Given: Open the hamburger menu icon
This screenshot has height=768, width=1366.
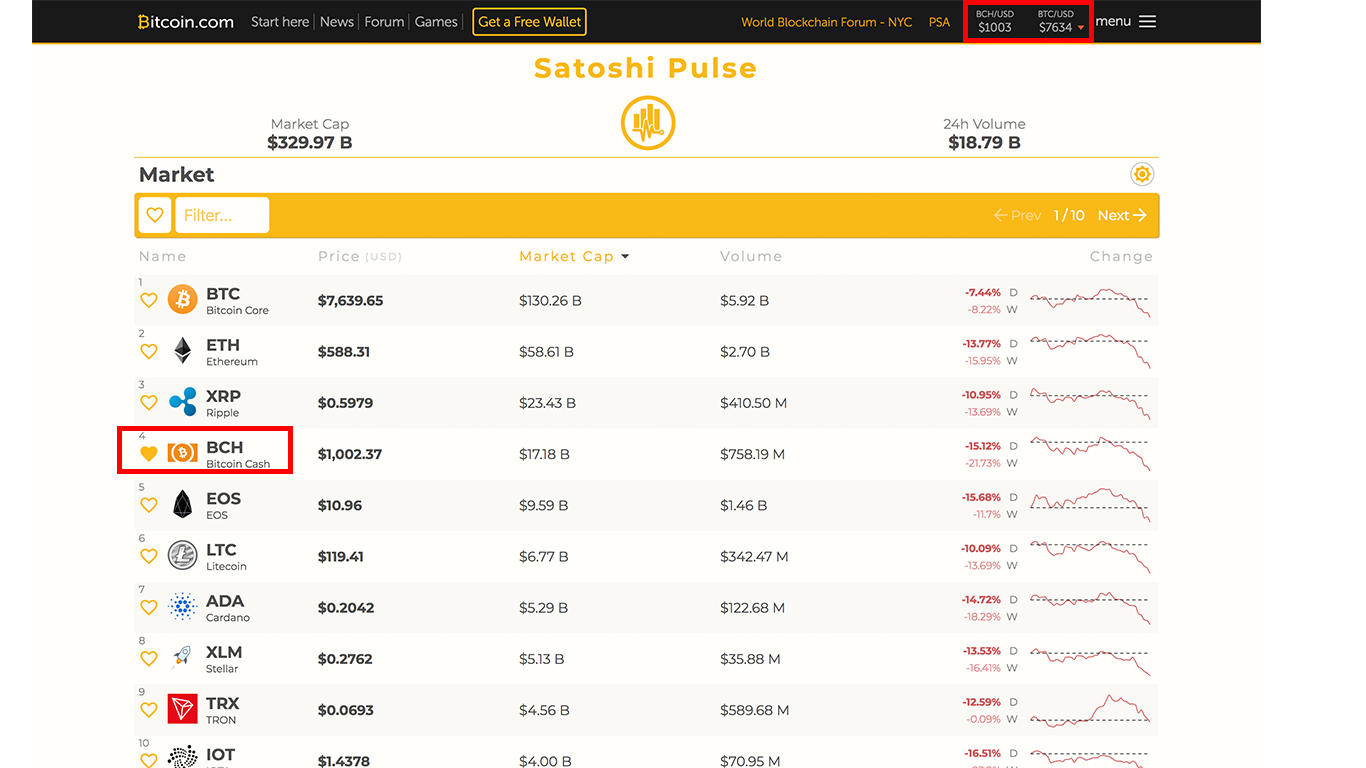Looking at the screenshot, I should (1147, 22).
